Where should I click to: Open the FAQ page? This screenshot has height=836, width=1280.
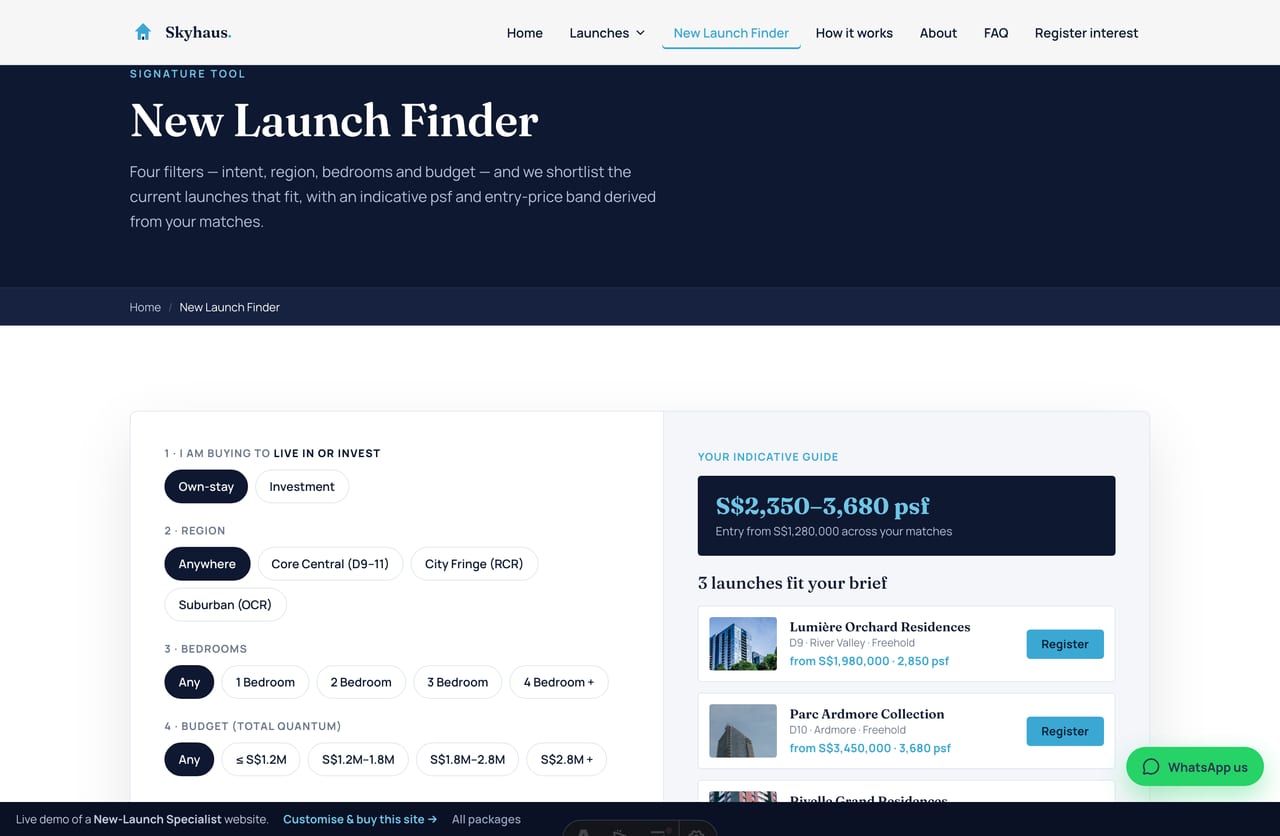(996, 33)
